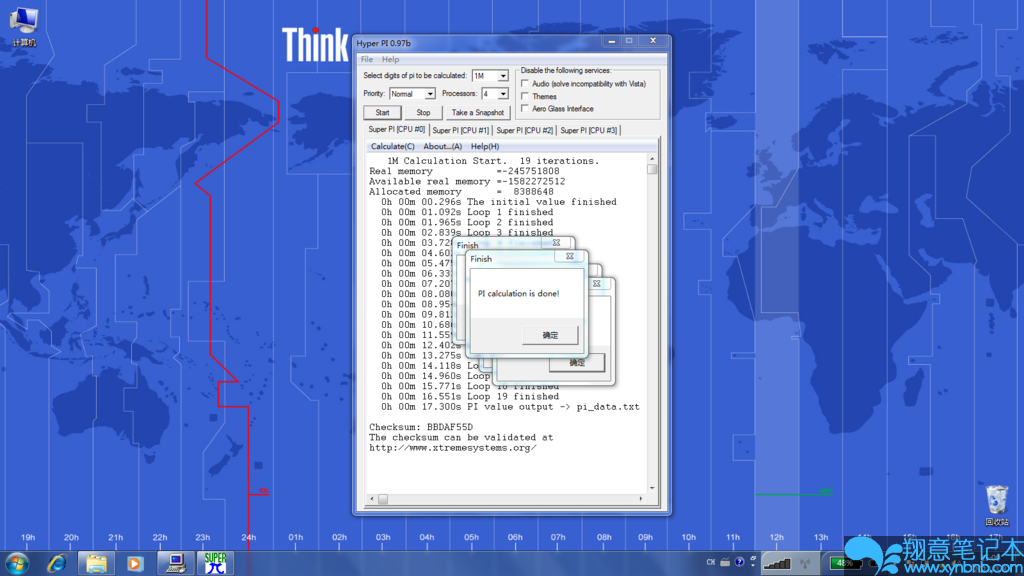
Task: Click the Checksum: BBDAF55D line
Action: pos(421,427)
